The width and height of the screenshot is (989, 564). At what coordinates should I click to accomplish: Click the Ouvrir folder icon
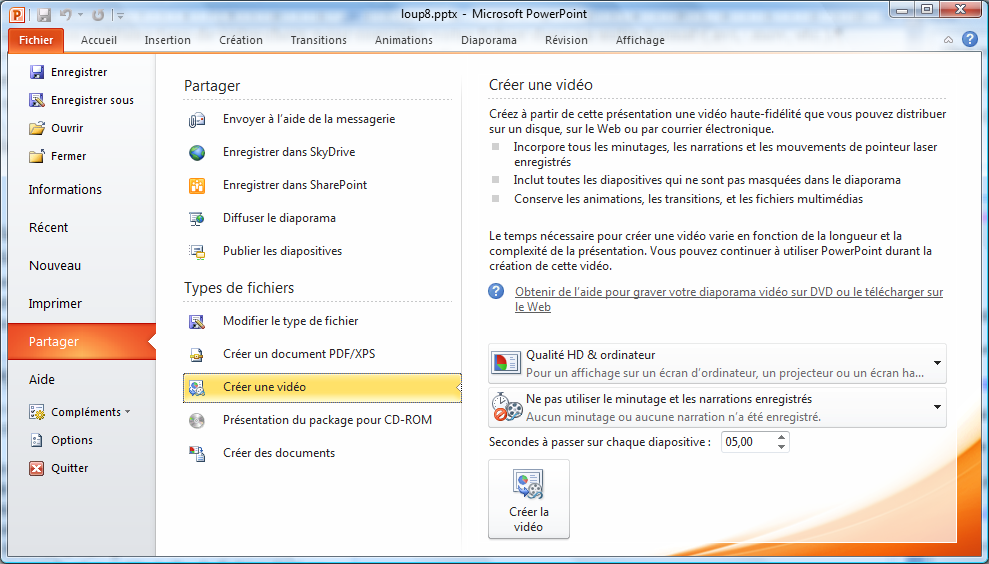[37, 128]
